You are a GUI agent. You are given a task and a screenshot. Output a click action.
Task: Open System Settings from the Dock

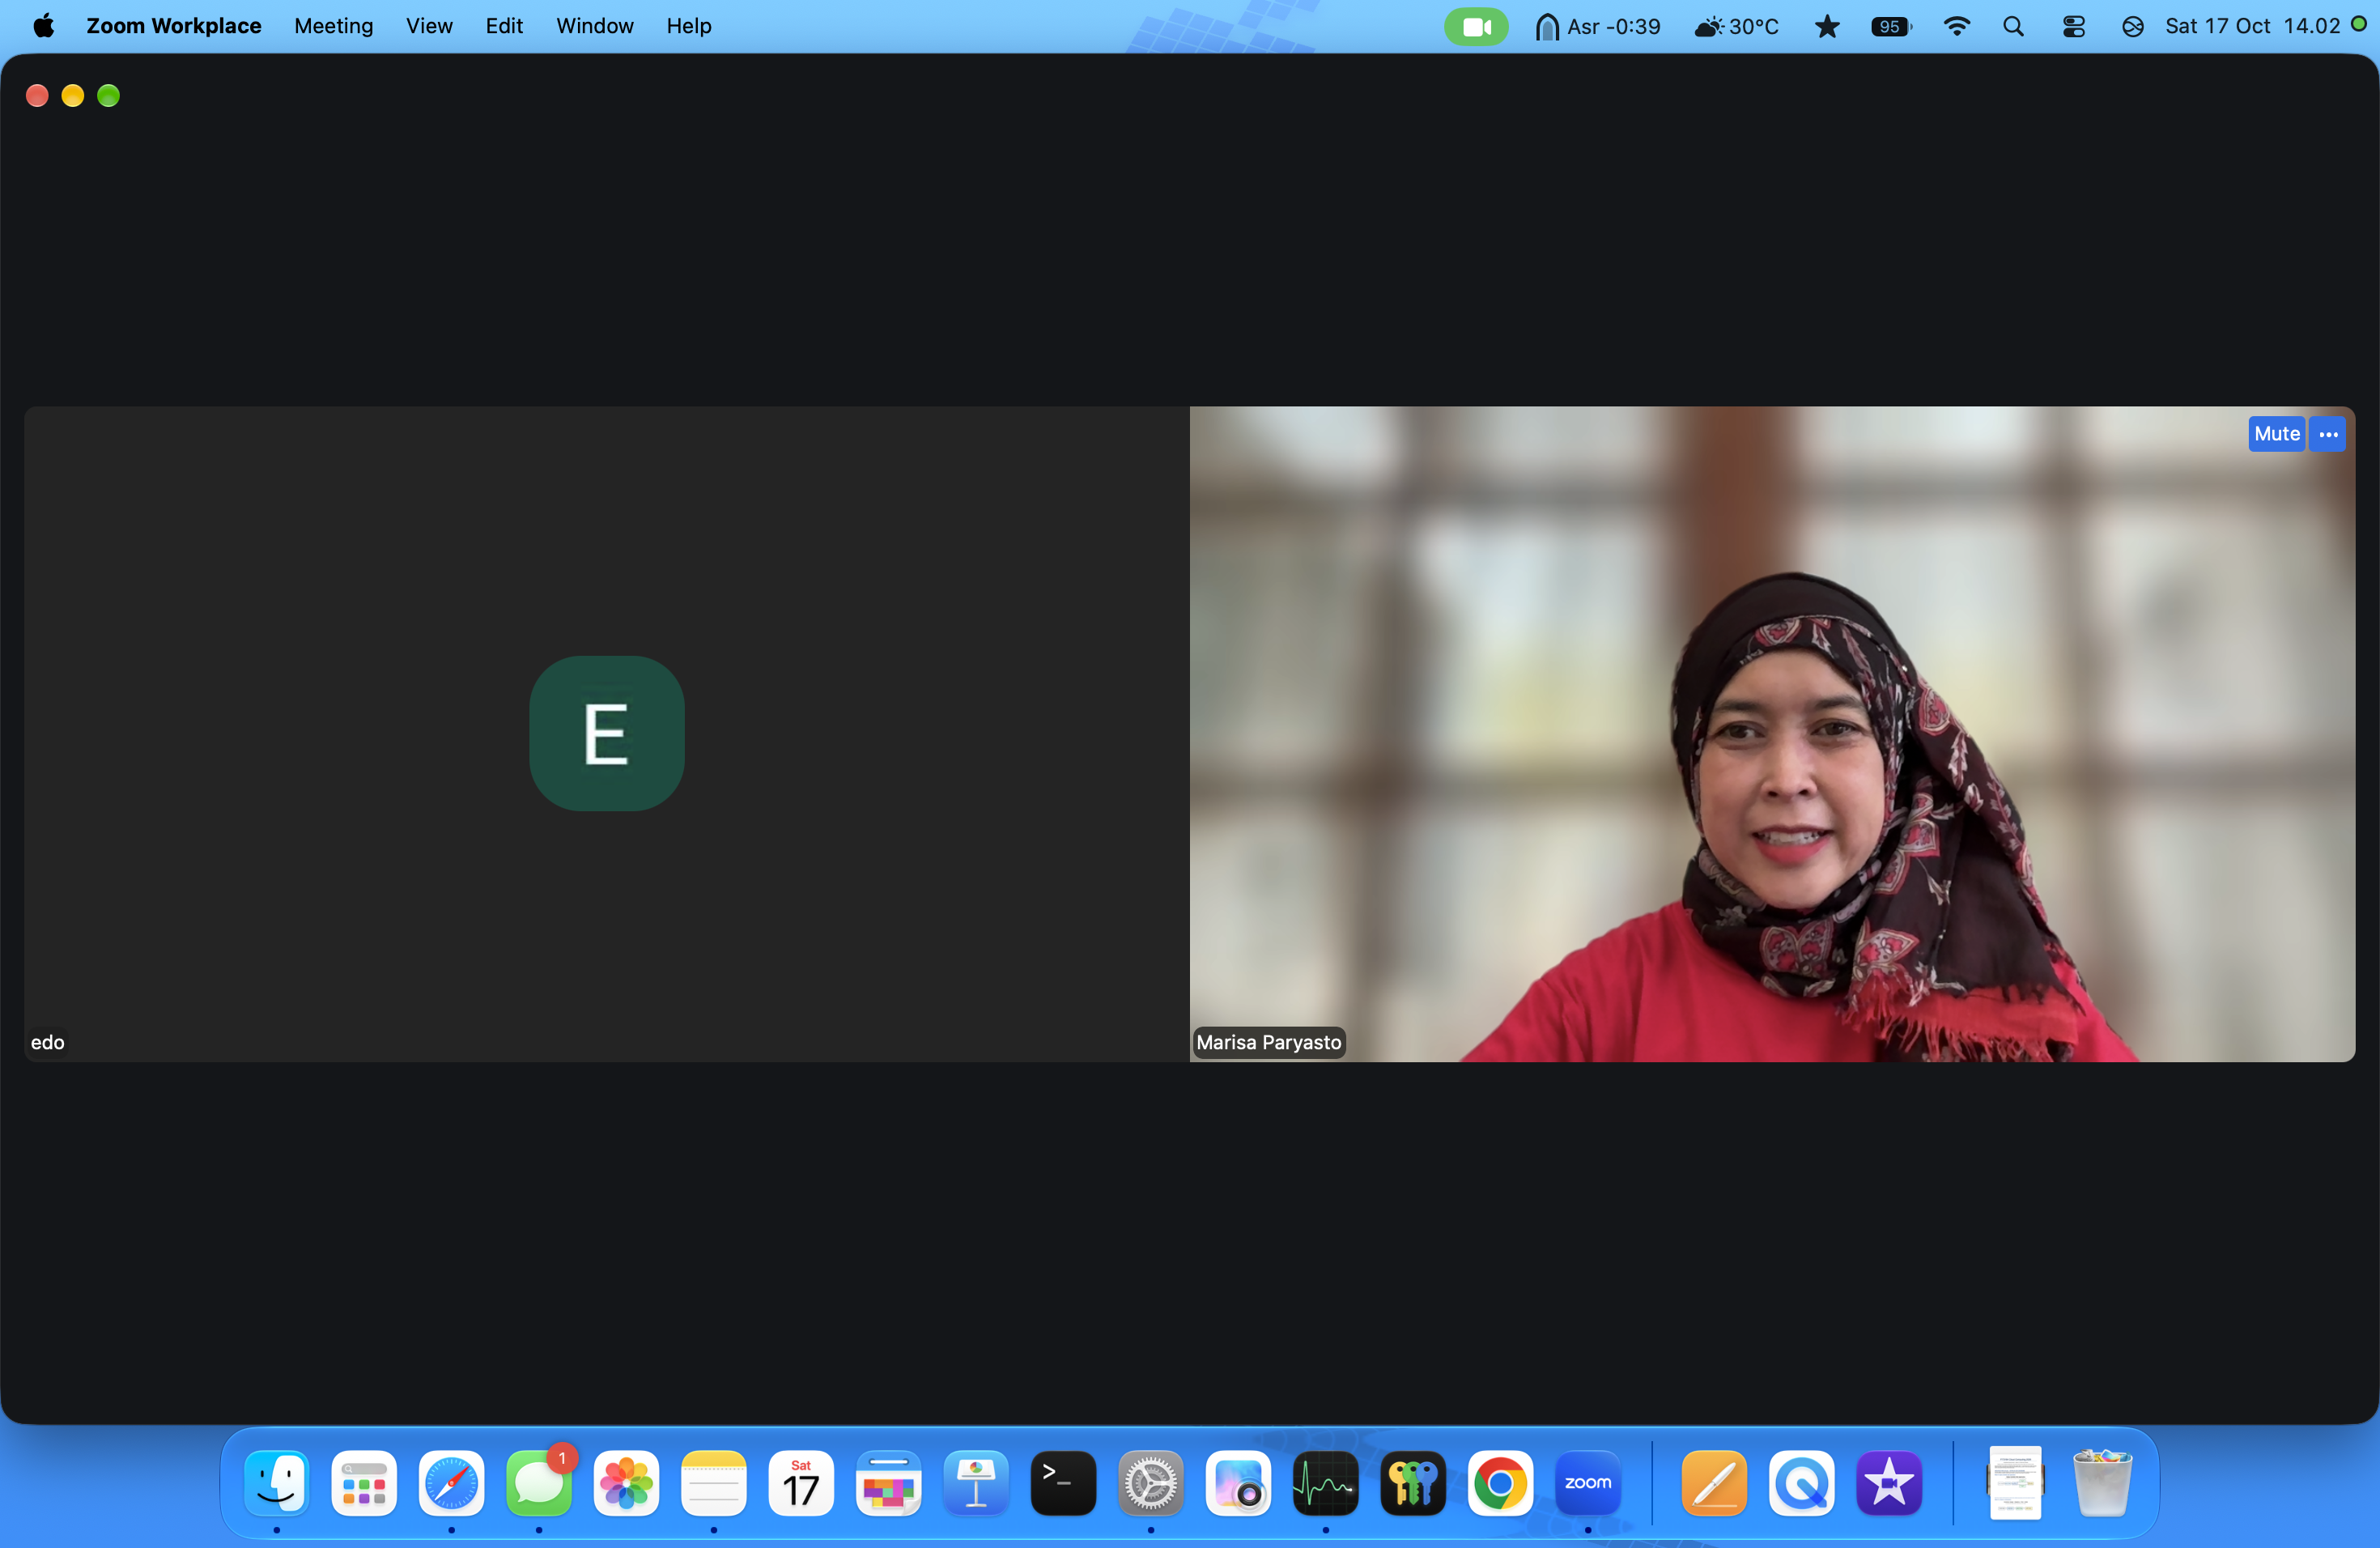[x=1151, y=1482]
